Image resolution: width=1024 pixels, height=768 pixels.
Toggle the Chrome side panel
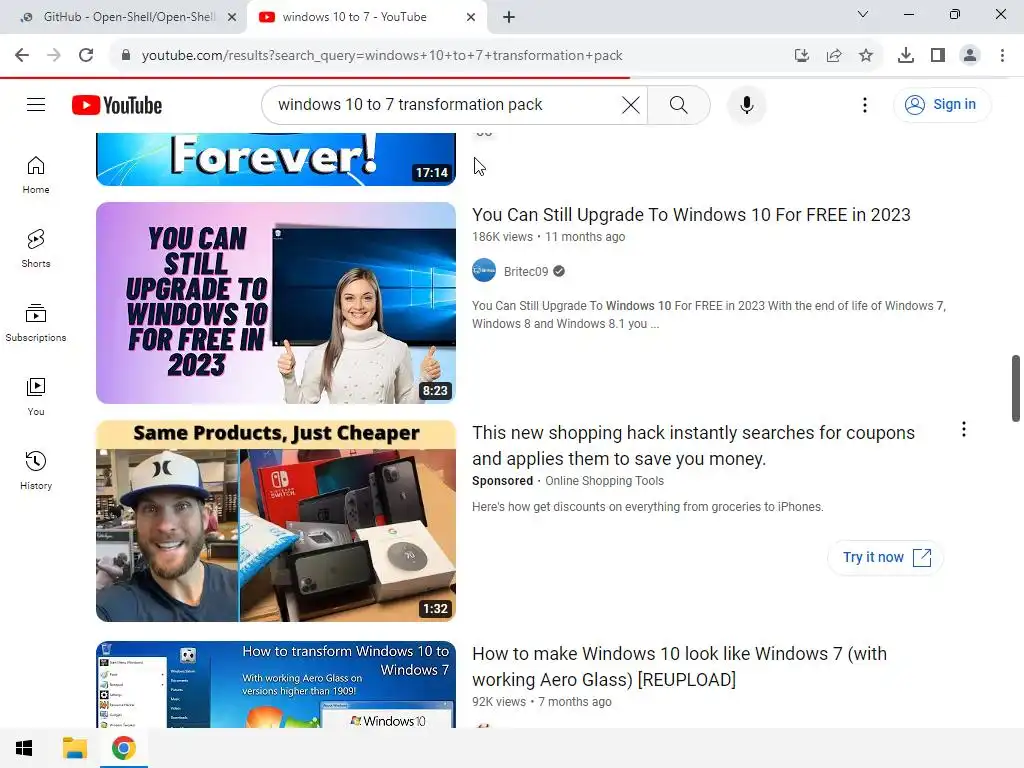pyautogui.click(x=938, y=56)
